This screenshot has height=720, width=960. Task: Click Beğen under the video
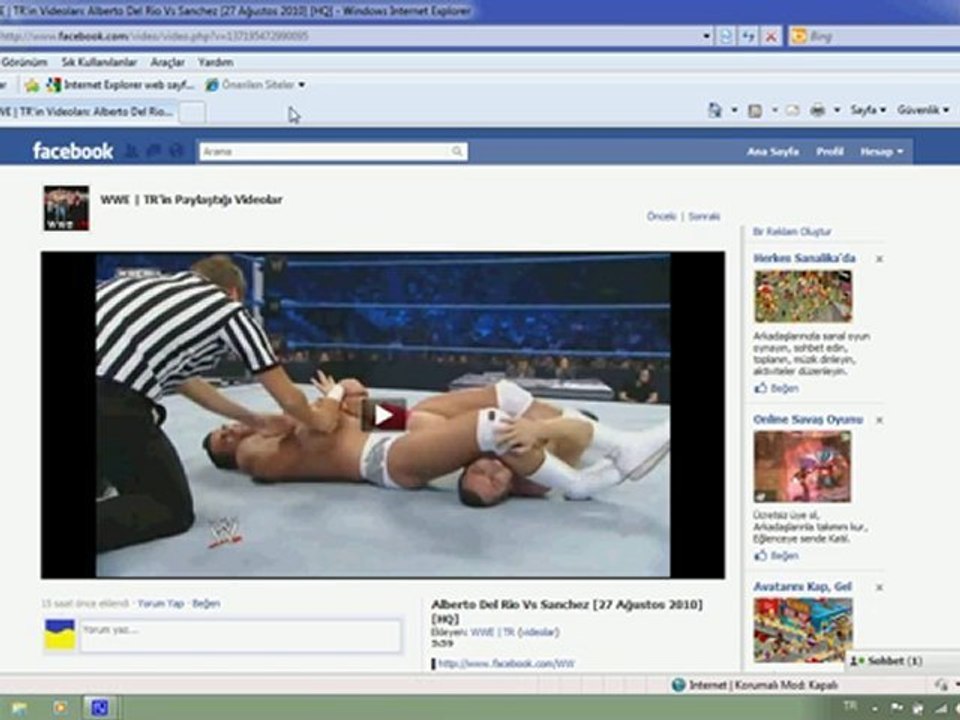pos(206,604)
